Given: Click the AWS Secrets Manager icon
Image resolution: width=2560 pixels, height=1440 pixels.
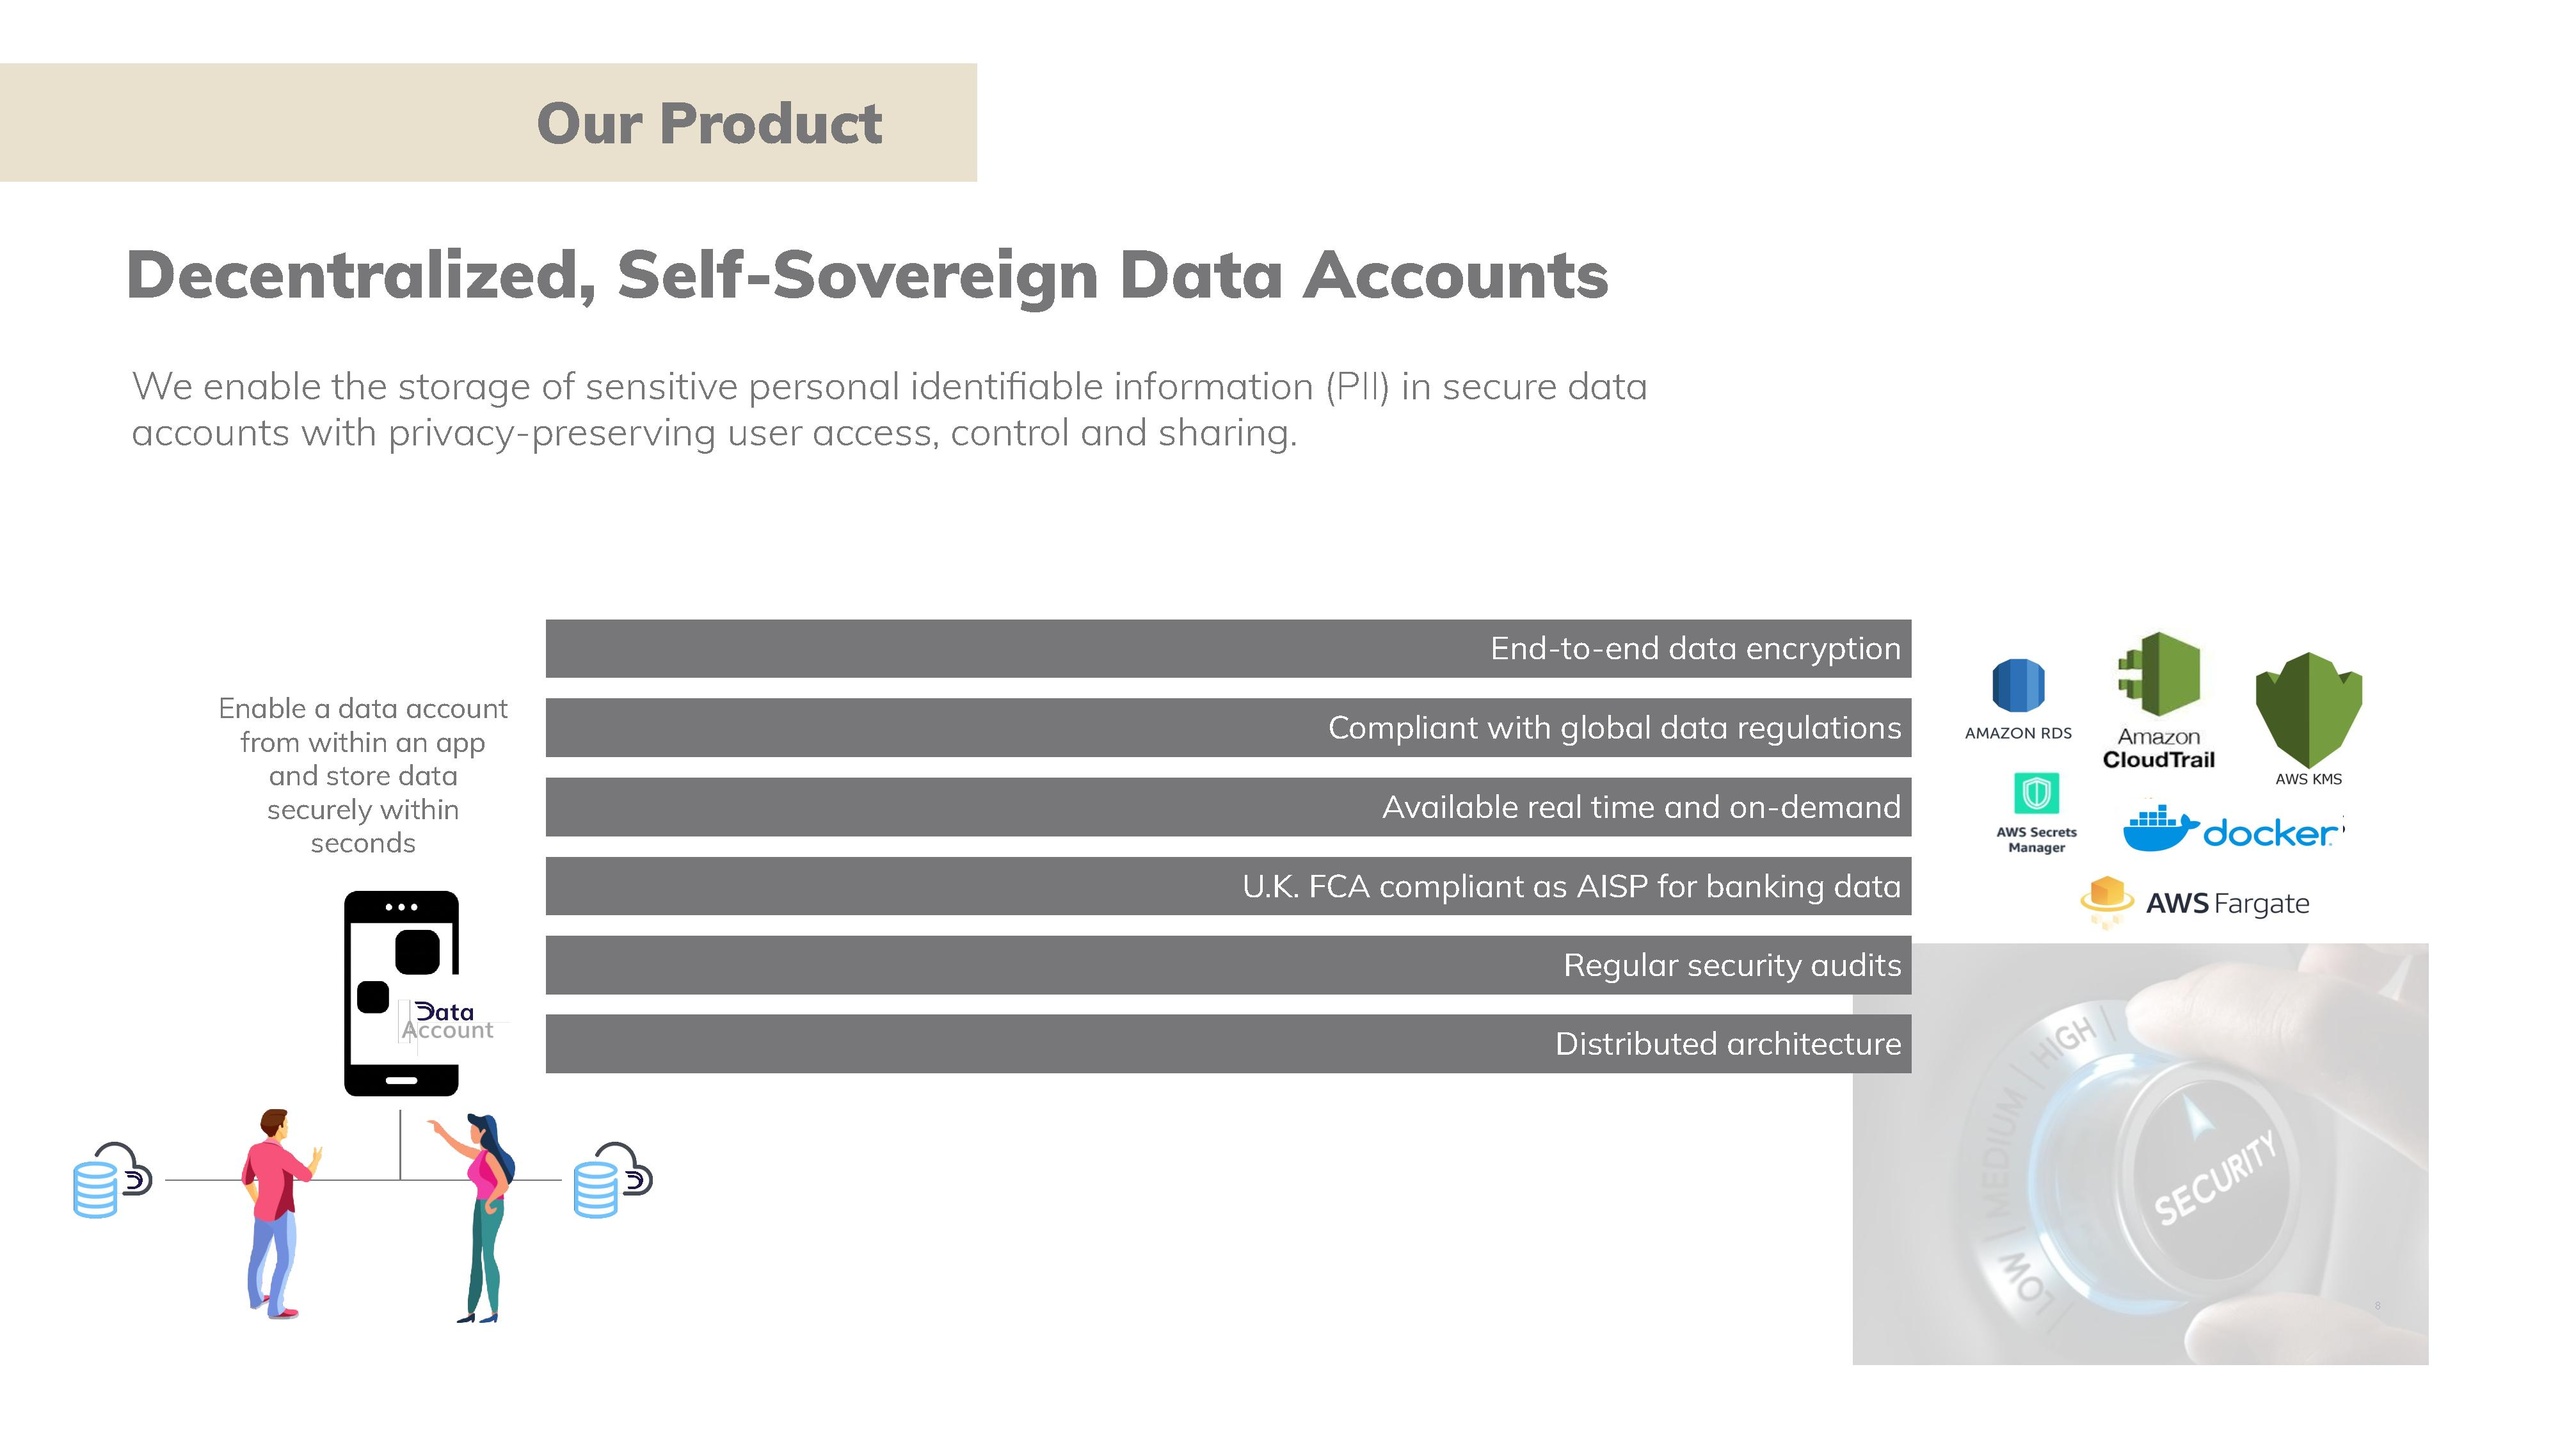Looking at the screenshot, I should [2036, 794].
